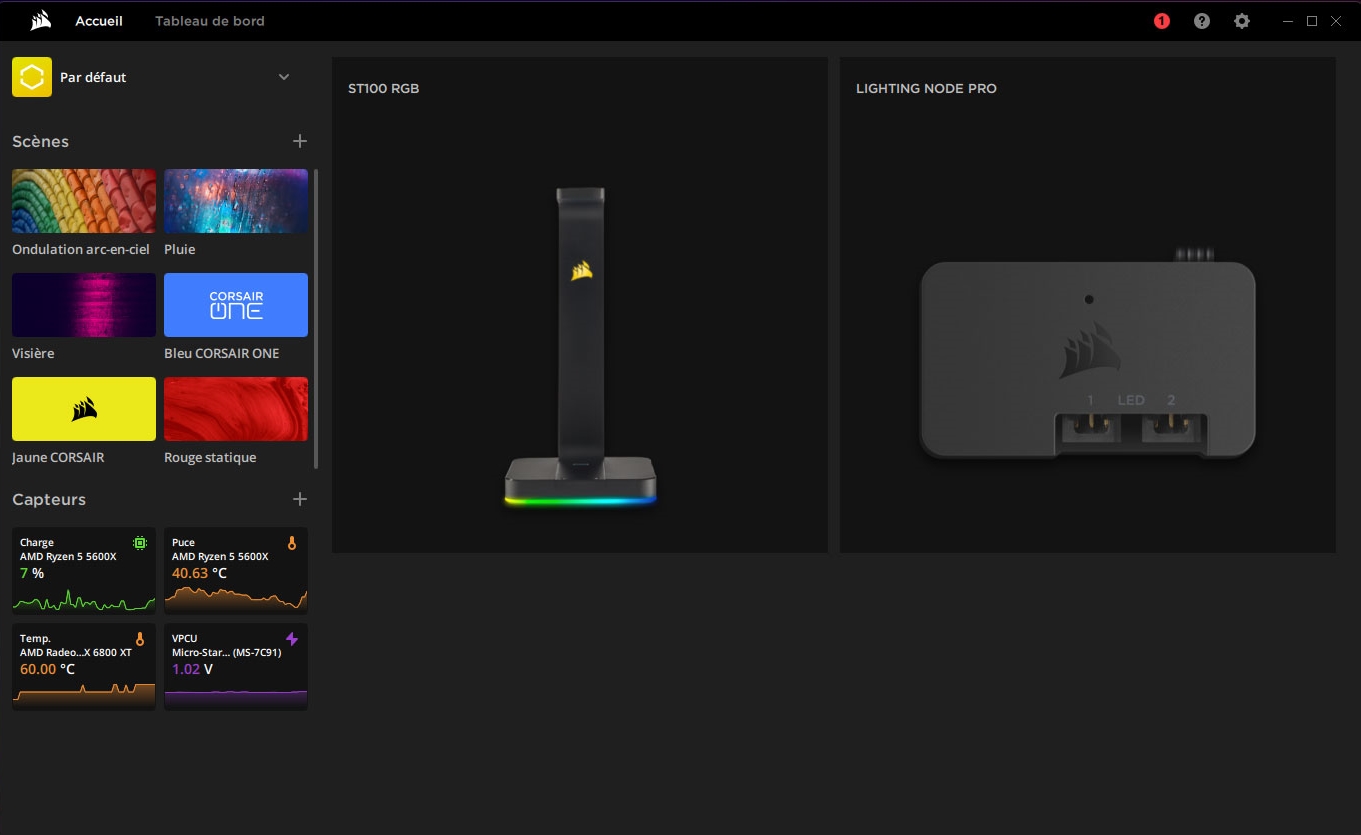Apply the Jaune CORSAIR scene

click(x=84, y=409)
